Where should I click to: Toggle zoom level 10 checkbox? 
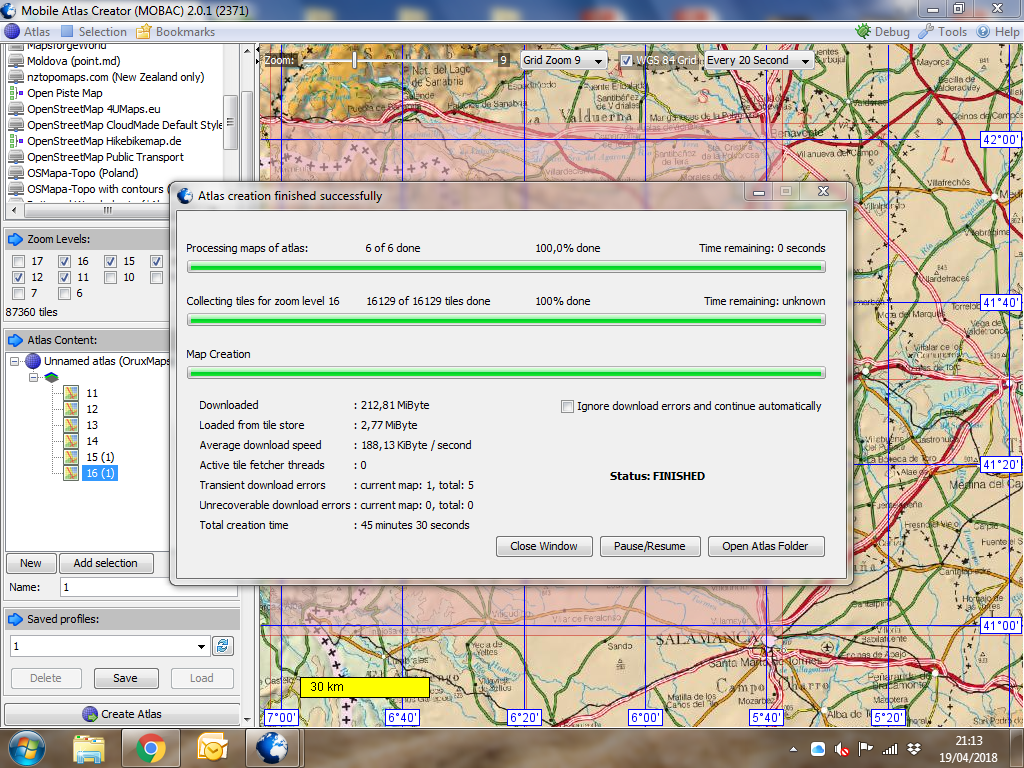[x=110, y=278]
